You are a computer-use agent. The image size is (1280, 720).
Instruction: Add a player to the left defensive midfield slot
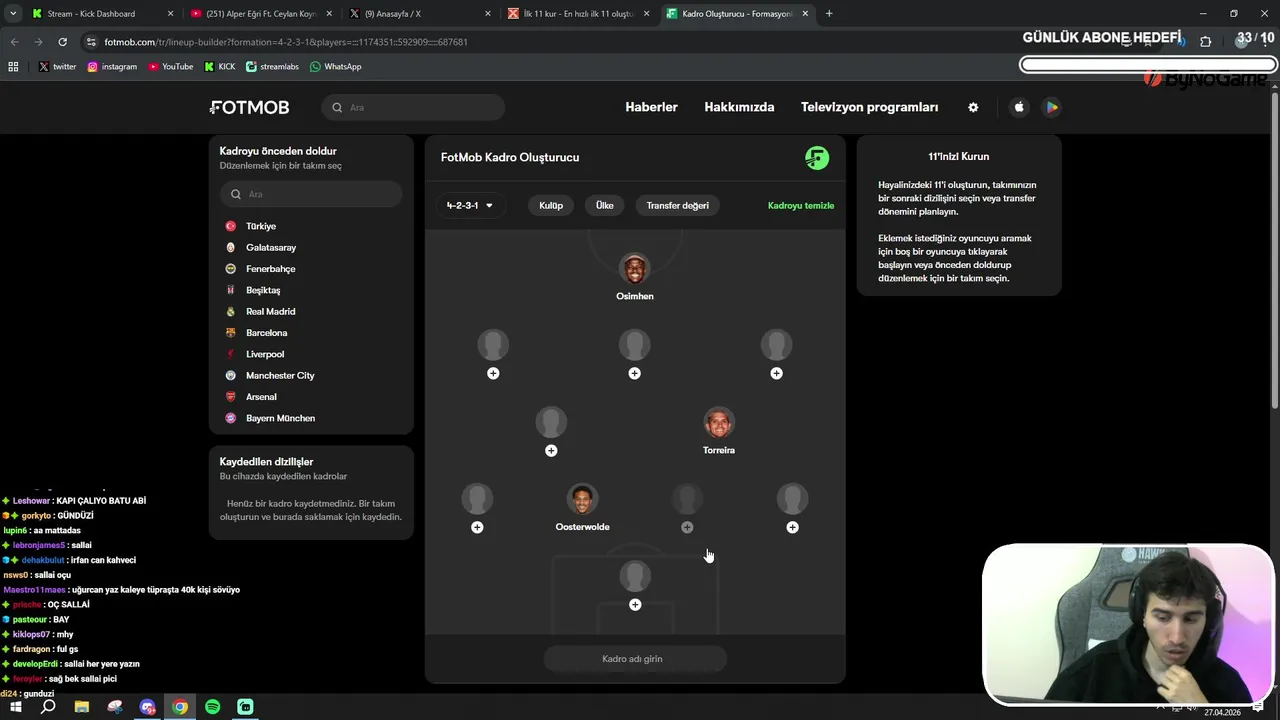[551, 451]
